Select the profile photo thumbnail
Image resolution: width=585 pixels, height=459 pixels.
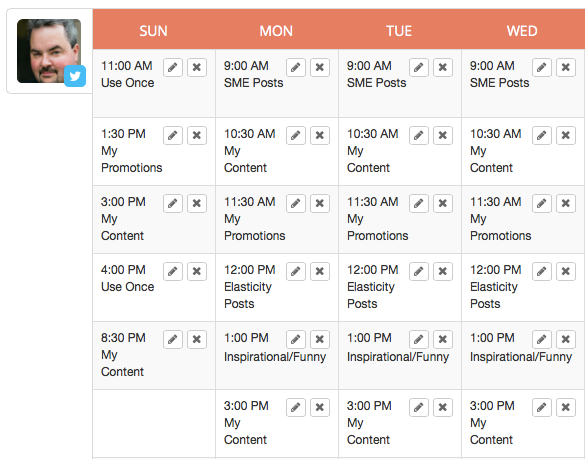point(49,51)
